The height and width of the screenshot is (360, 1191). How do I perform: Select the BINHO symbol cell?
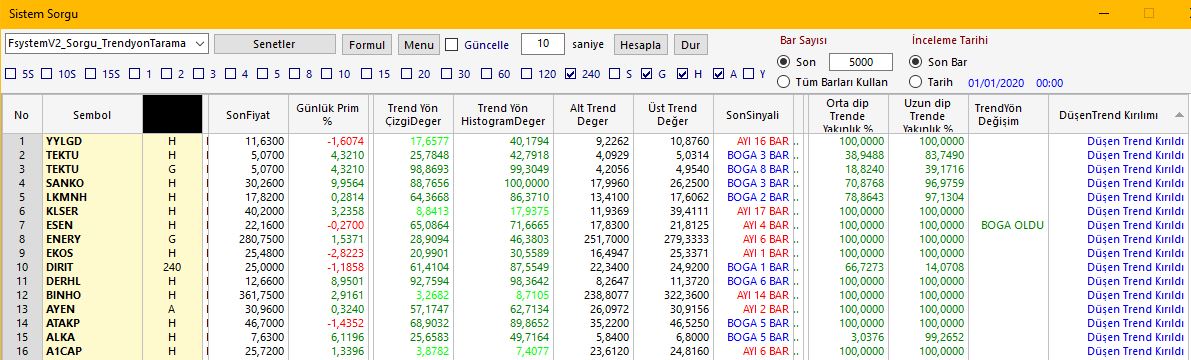pyautogui.click(x=92, y=295)
